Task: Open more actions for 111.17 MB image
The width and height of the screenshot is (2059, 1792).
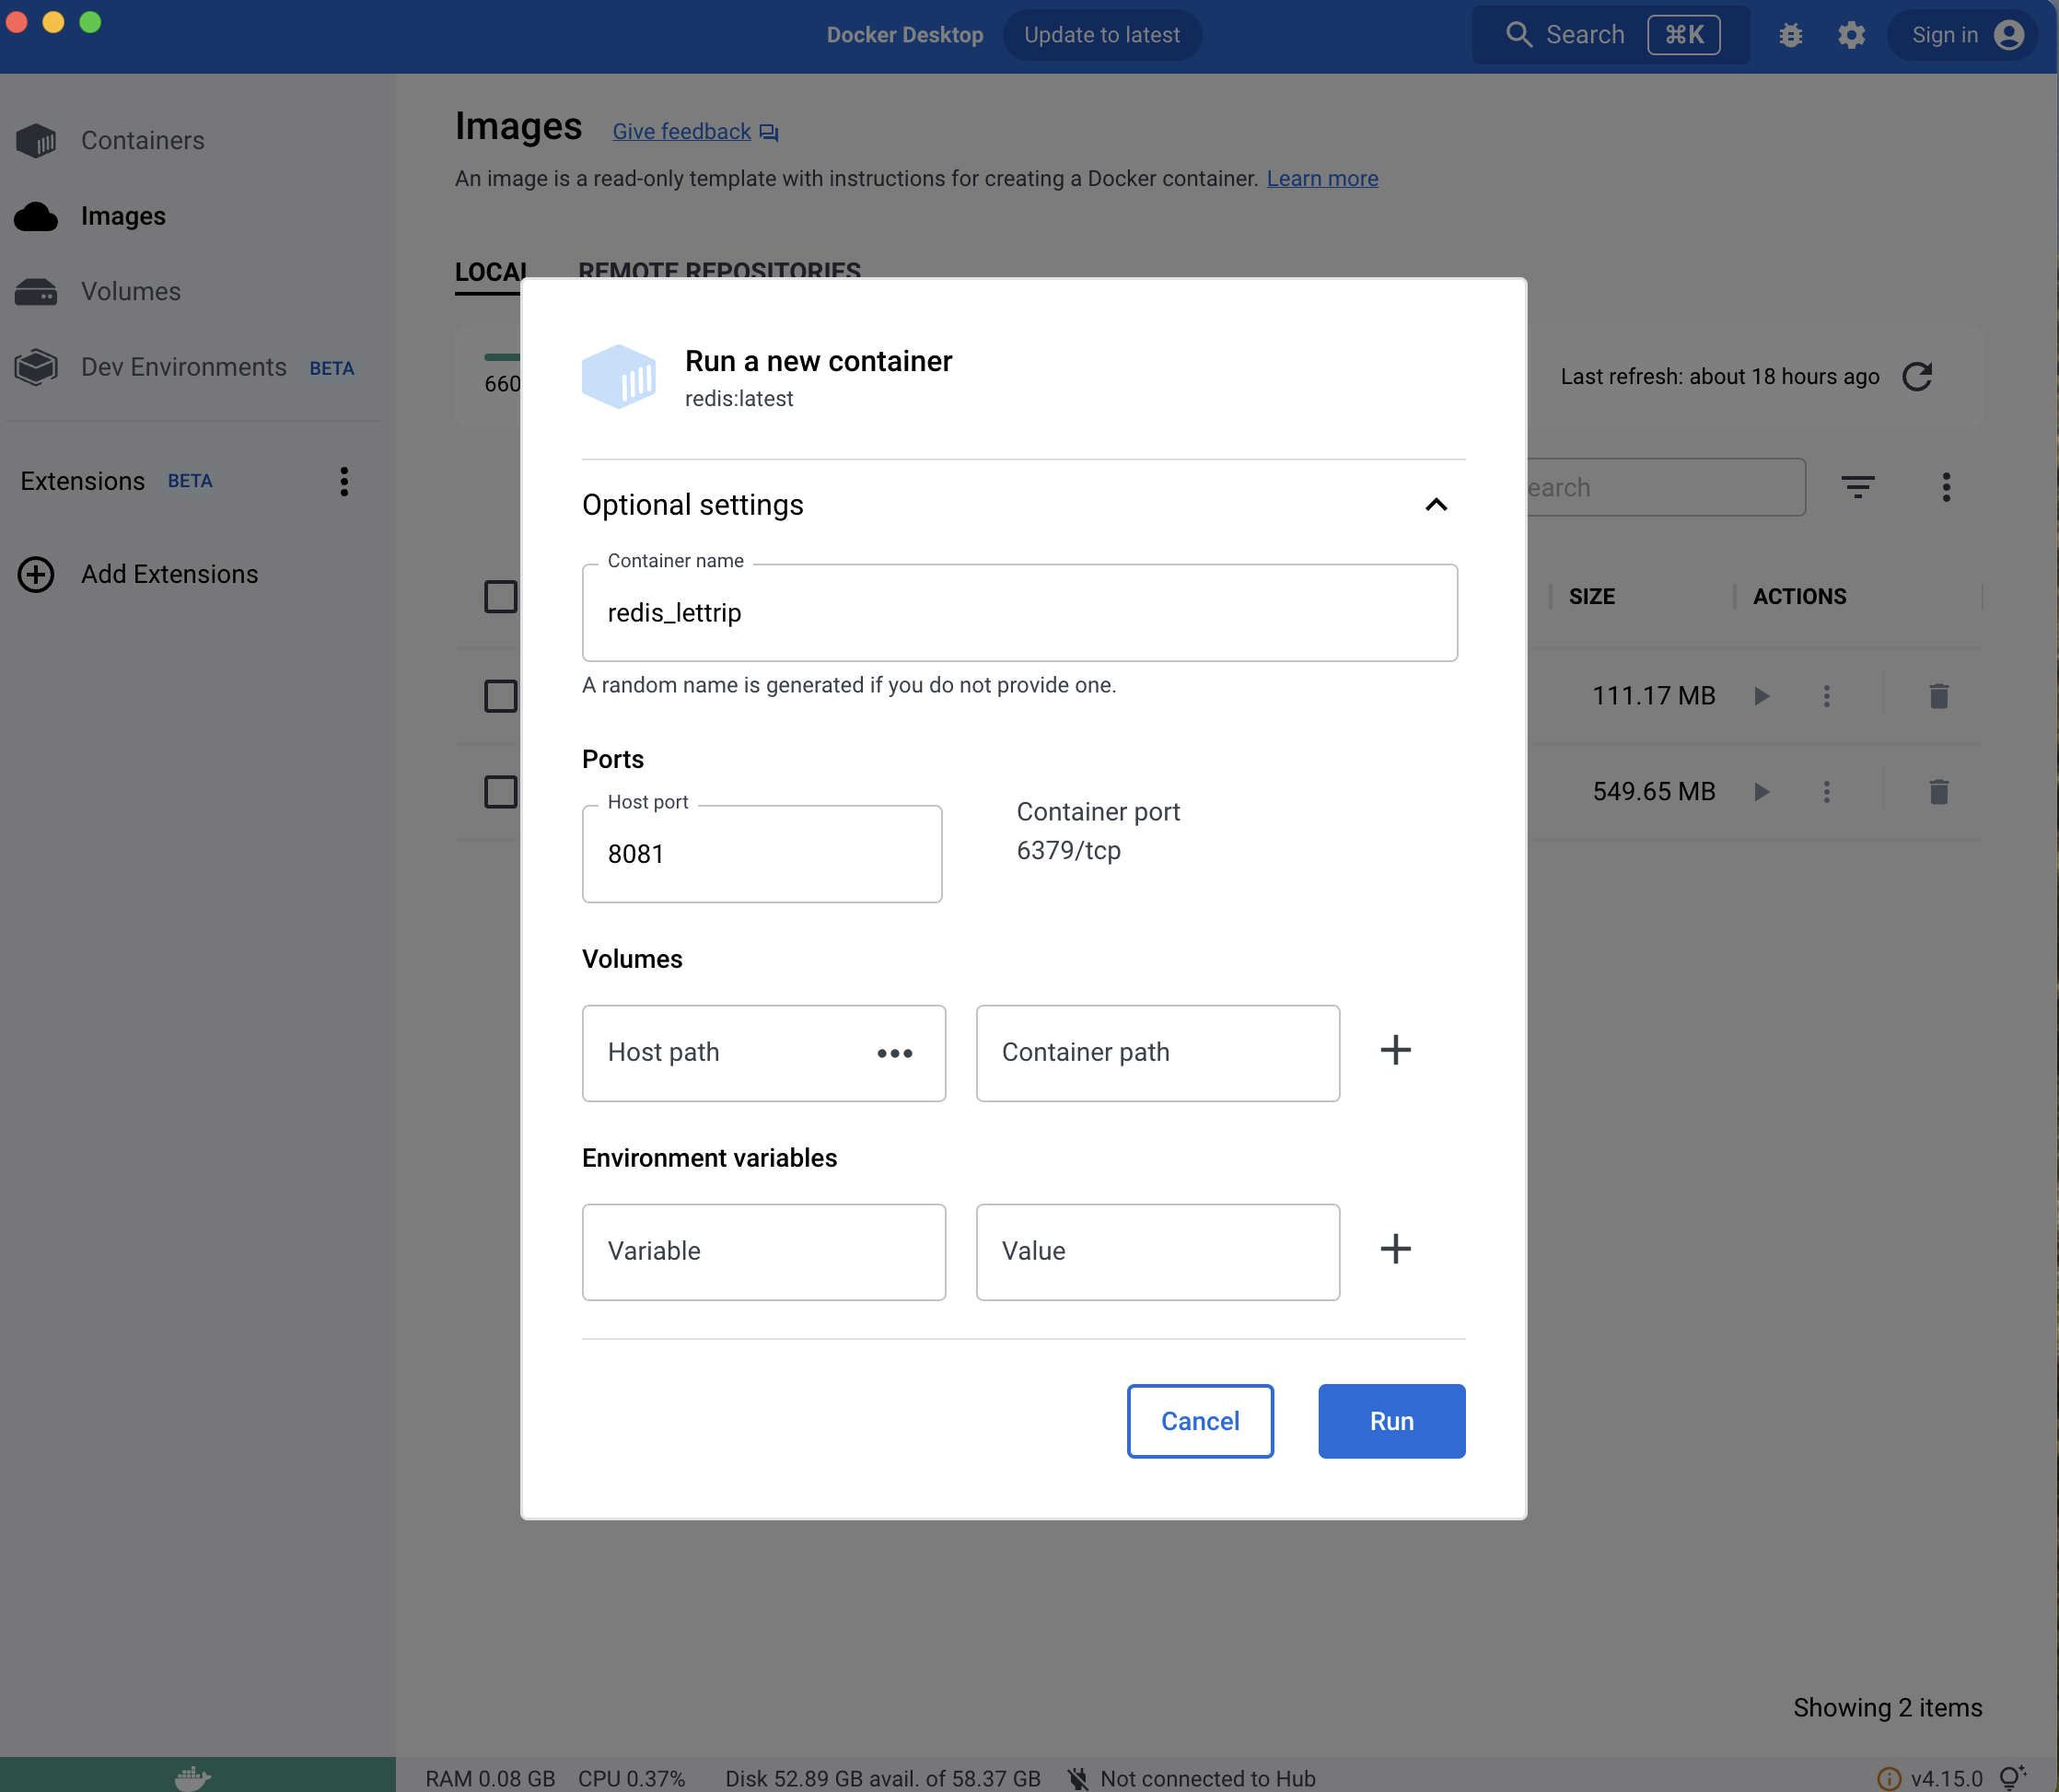Action: pyautogui.click(x=1826, y=696)
